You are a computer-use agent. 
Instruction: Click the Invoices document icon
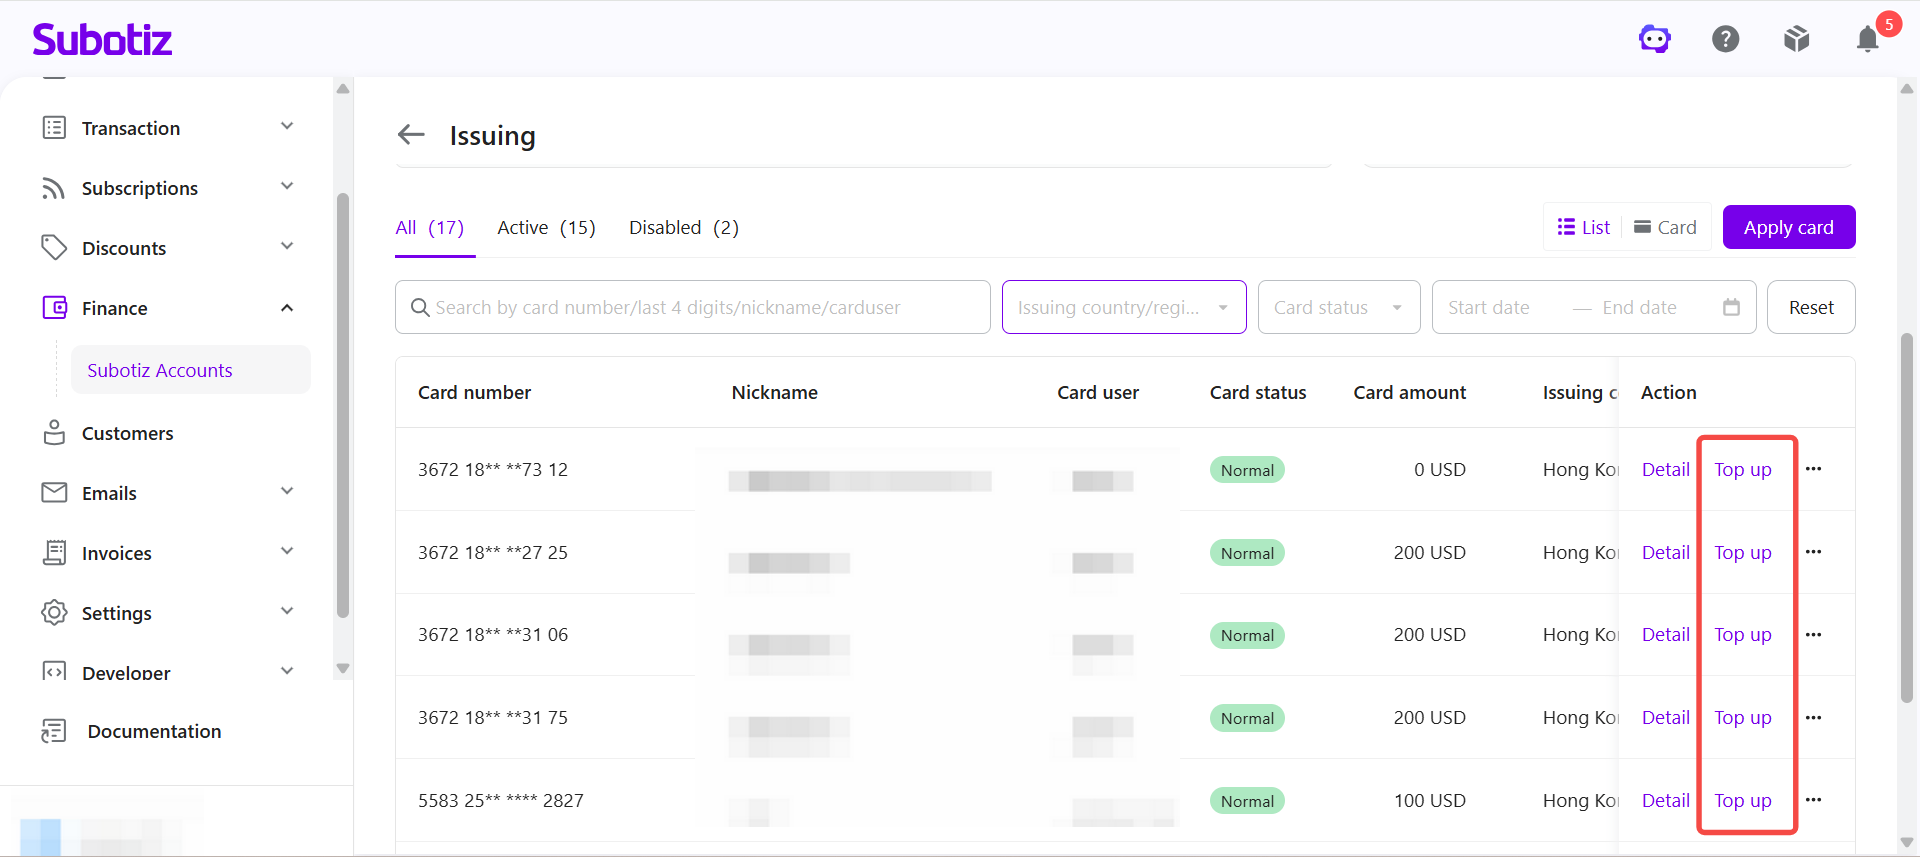[54, 553]
